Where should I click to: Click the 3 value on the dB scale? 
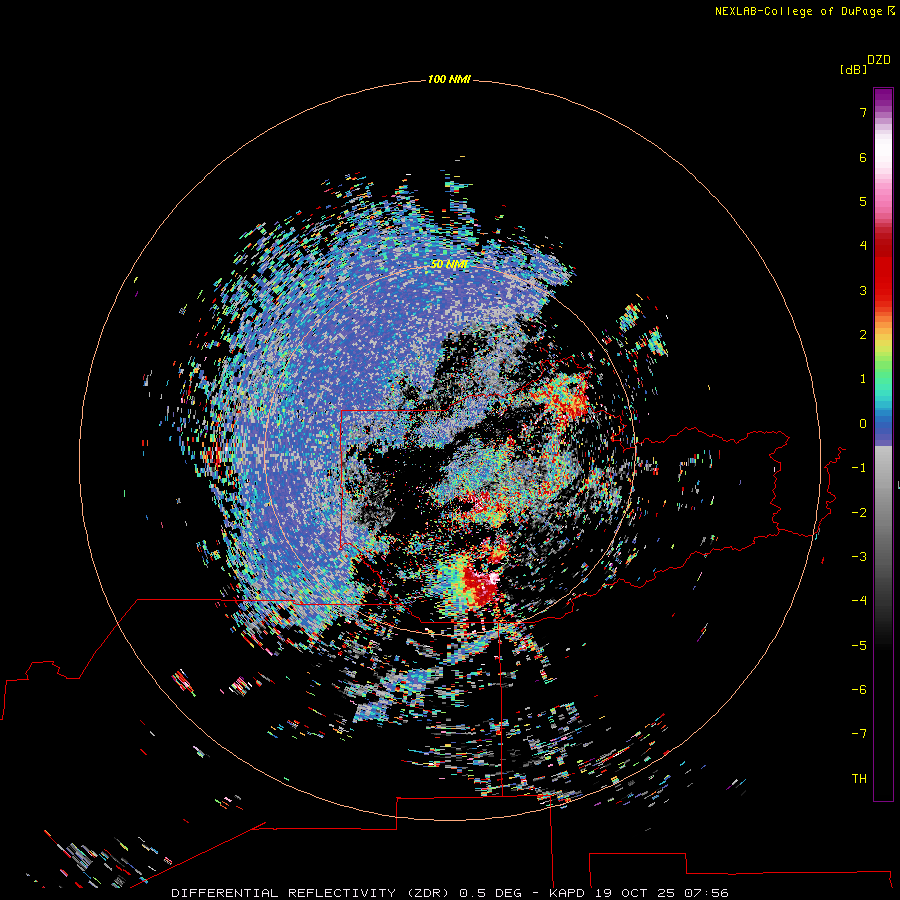pyautogui.click(x=863, y=290)
